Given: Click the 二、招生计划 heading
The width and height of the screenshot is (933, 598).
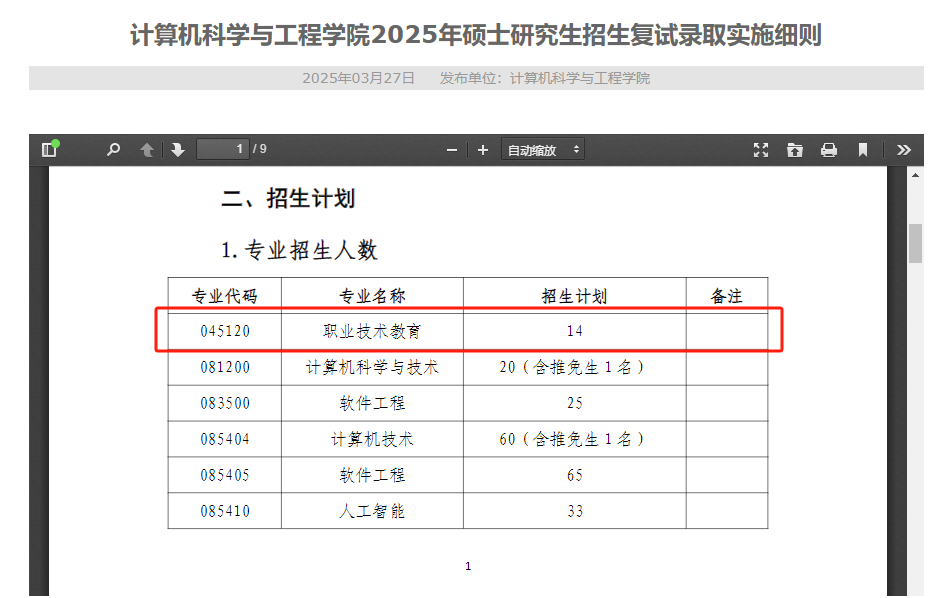Looking at the screenshot, I should tap(289, 198).
